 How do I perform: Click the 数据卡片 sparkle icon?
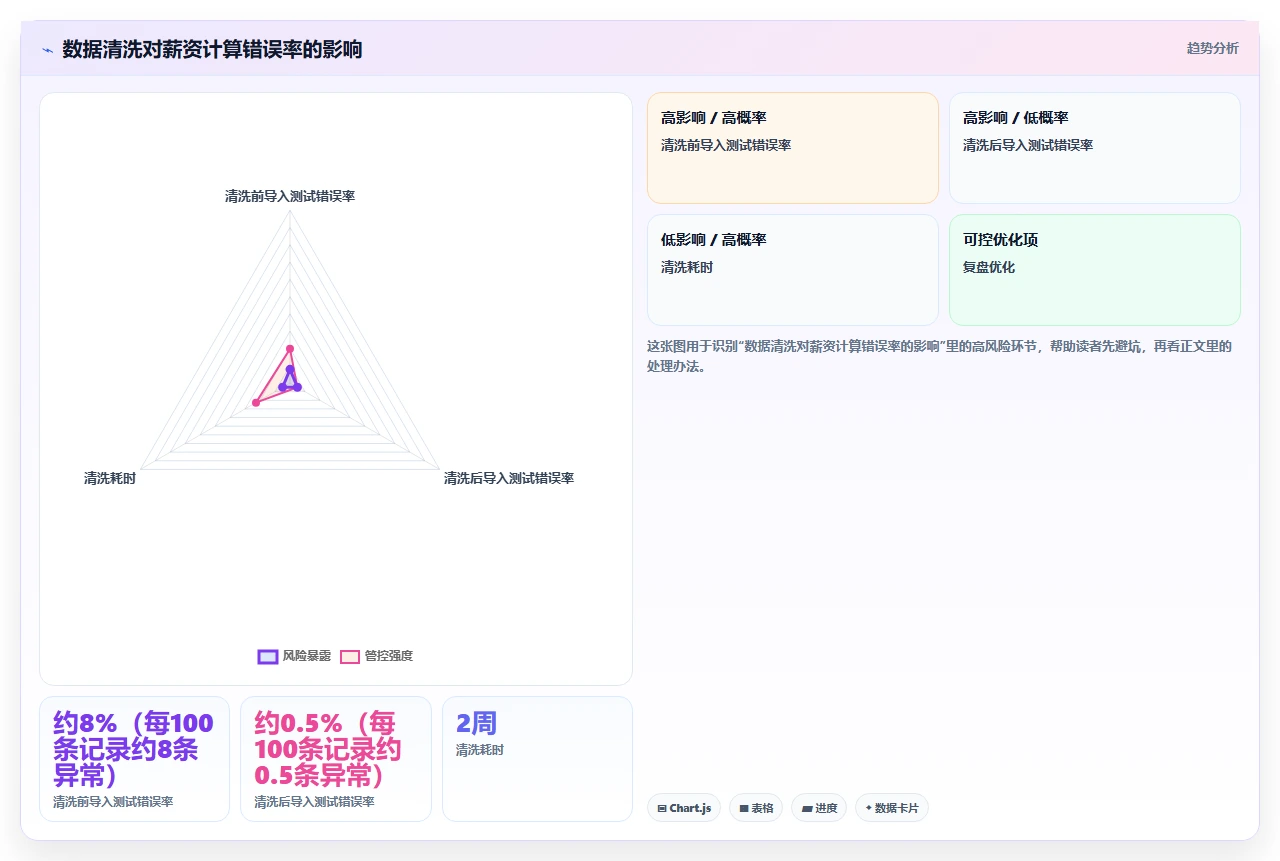[x=868, y=808]
